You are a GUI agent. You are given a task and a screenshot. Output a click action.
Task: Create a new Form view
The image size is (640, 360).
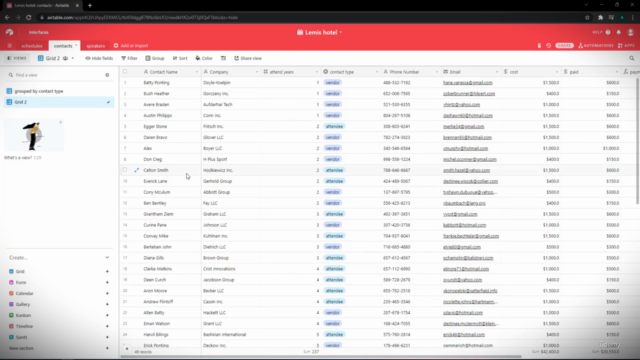click(60, 282)
